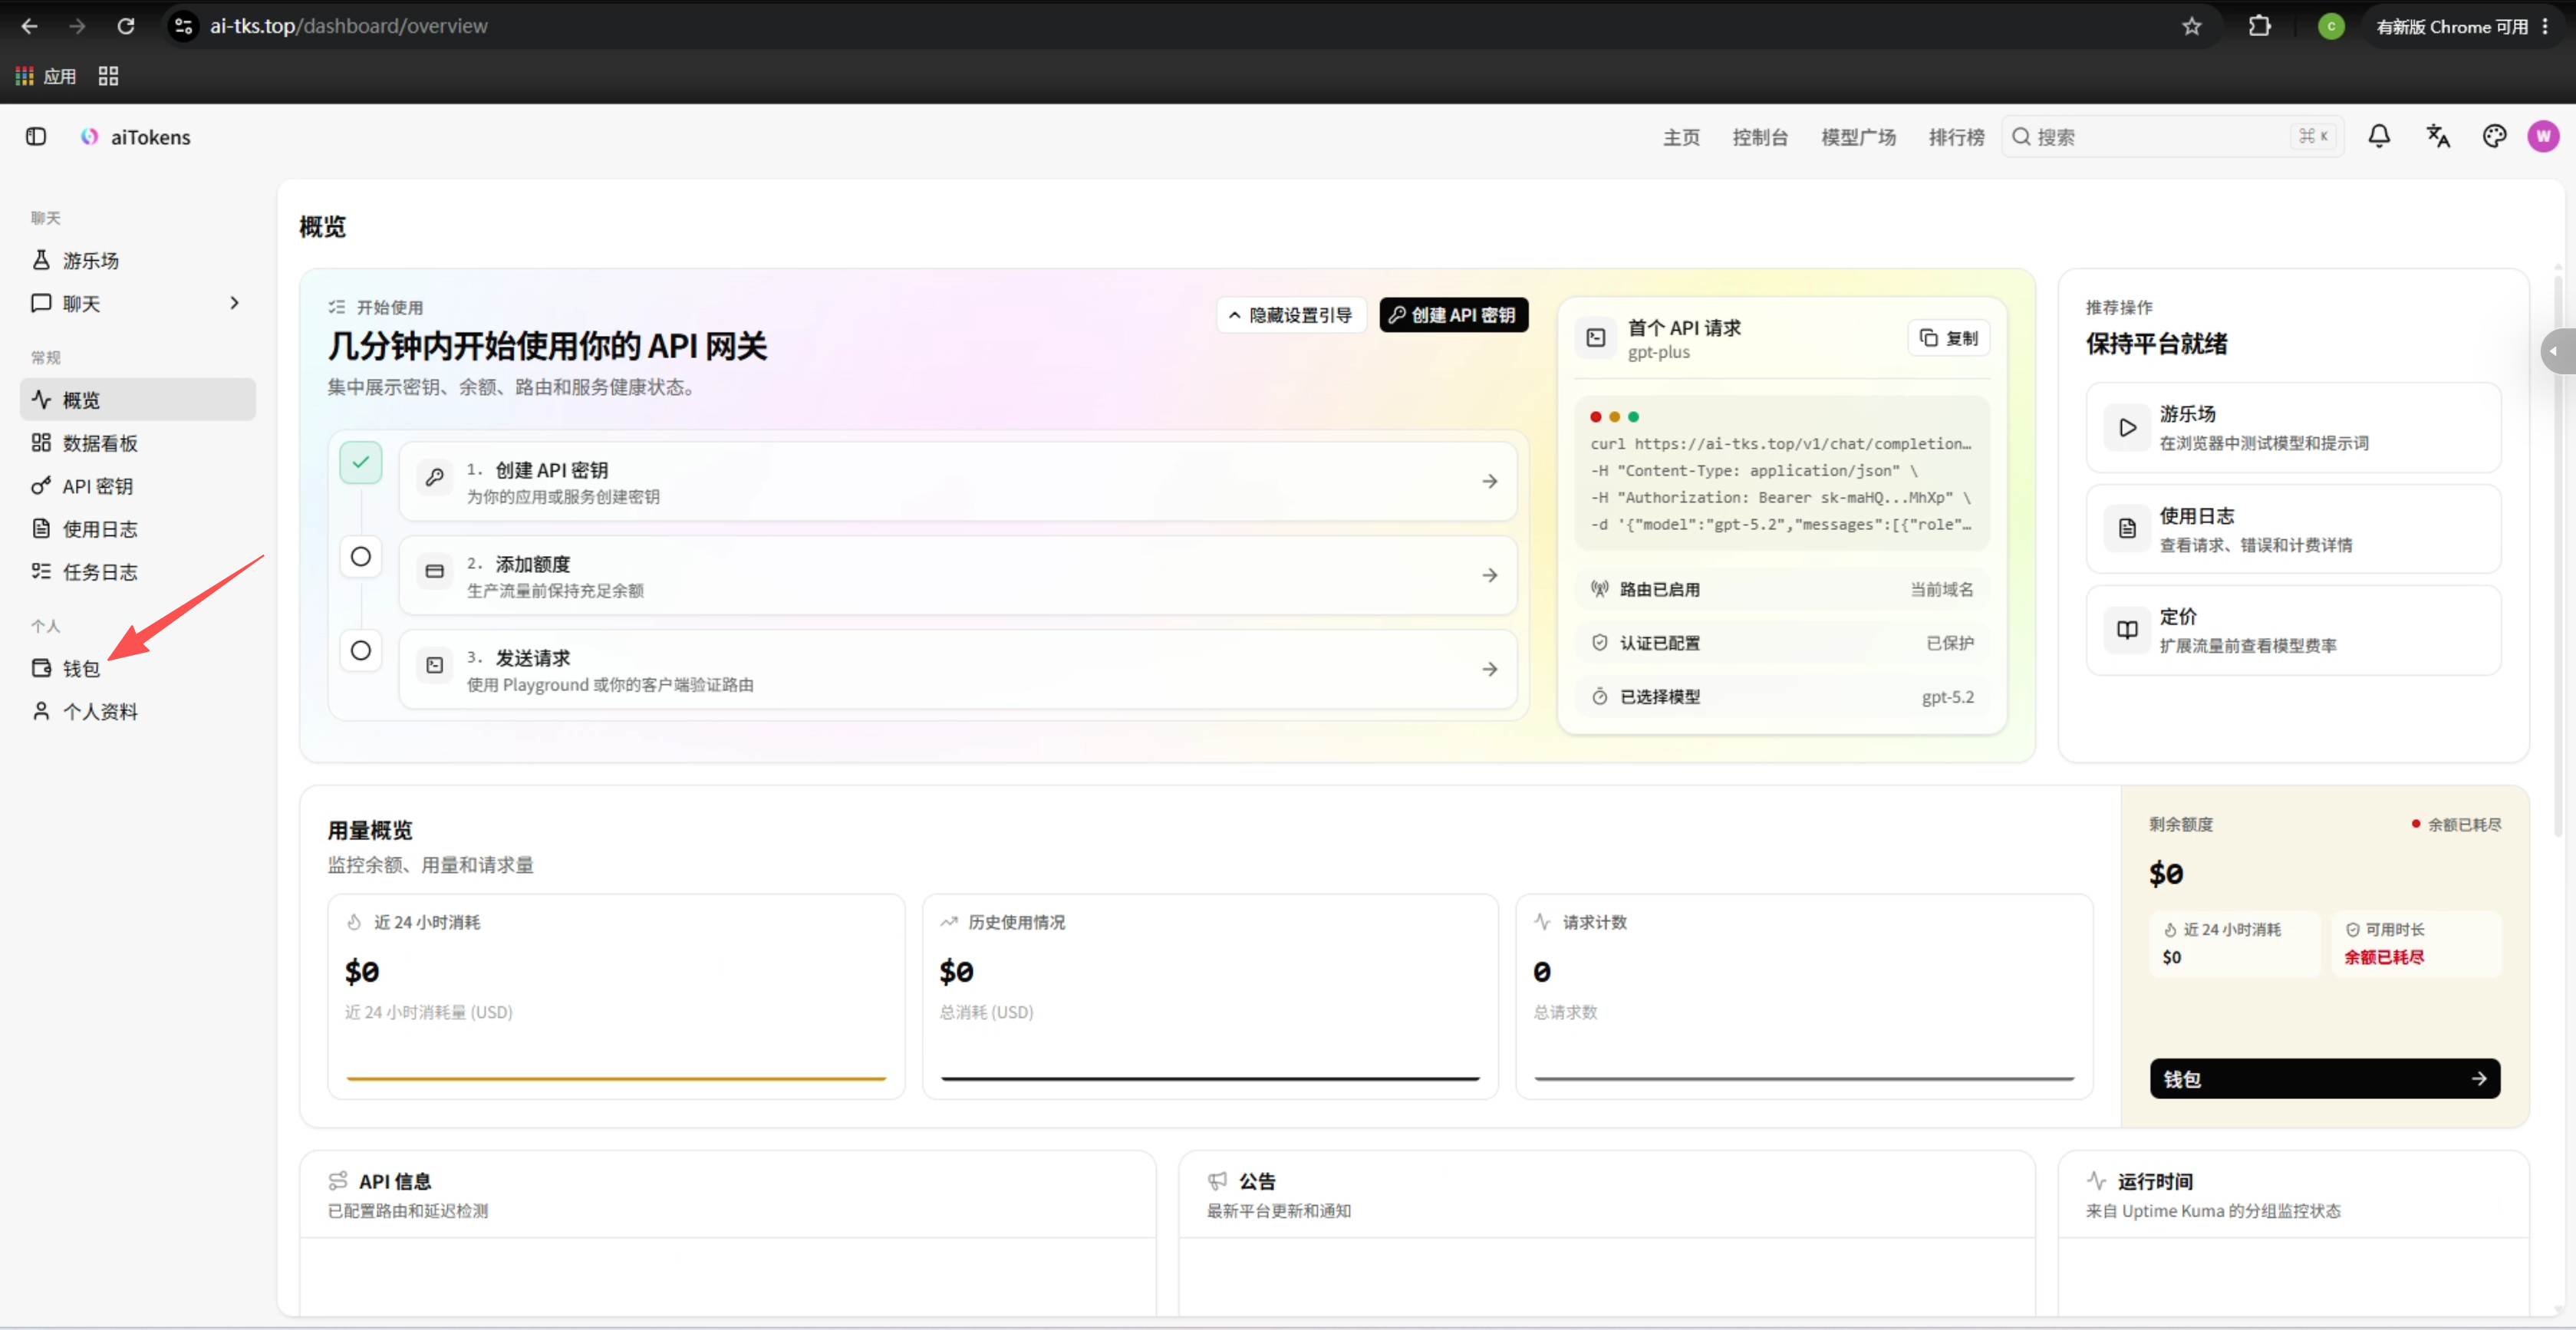The height and width of the screenshot is (1330, 2576).
Task: Open step 2 添加额度 arrow
Action: pyautogui.click(x=1489, y=575)
